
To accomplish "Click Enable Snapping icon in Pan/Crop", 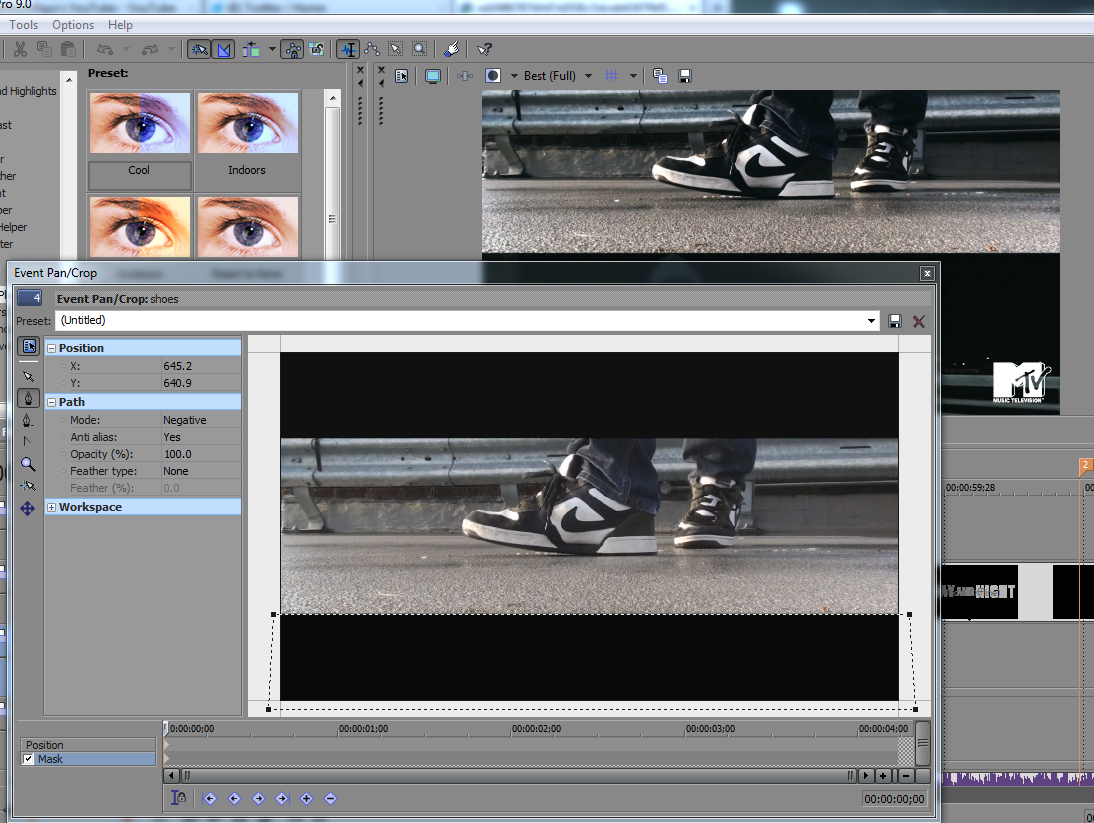I will (28, 486).
